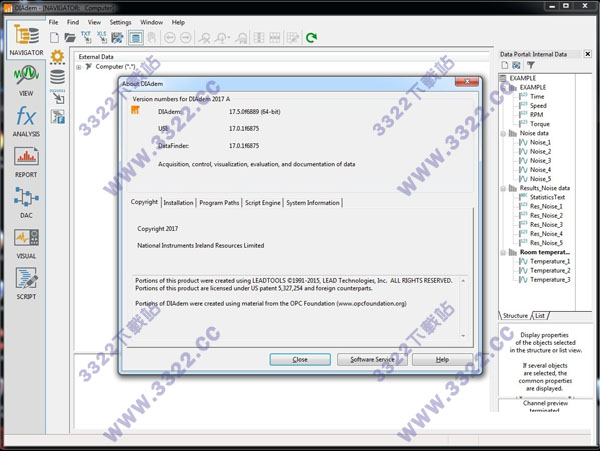Click the Close button in About dialog

[x=300, y=360]
